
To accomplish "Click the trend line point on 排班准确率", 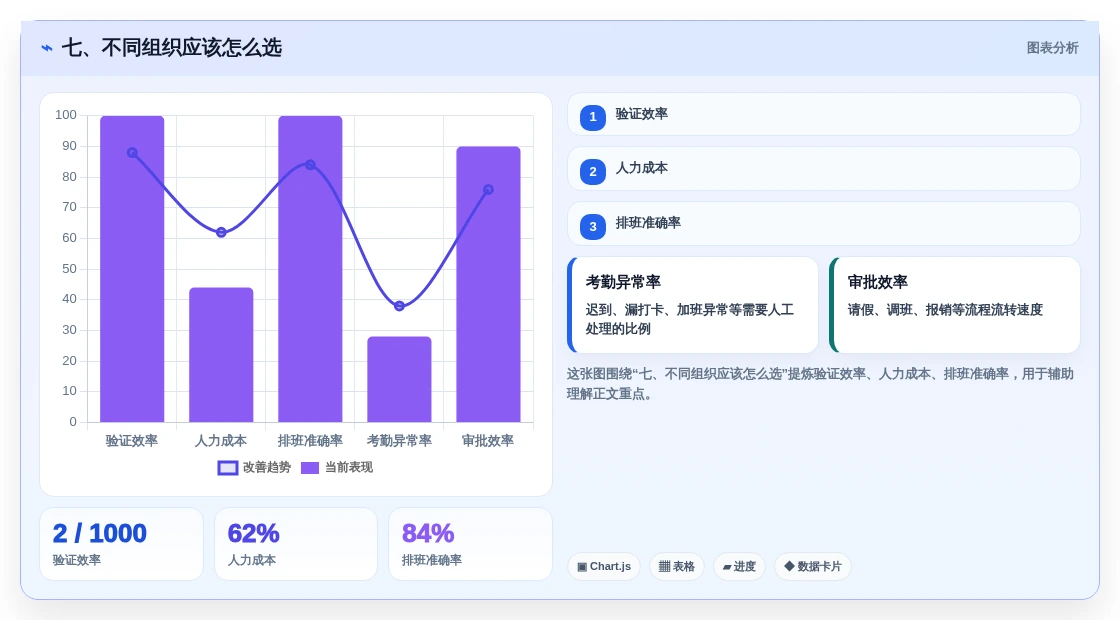I will [x=310, y=165].
